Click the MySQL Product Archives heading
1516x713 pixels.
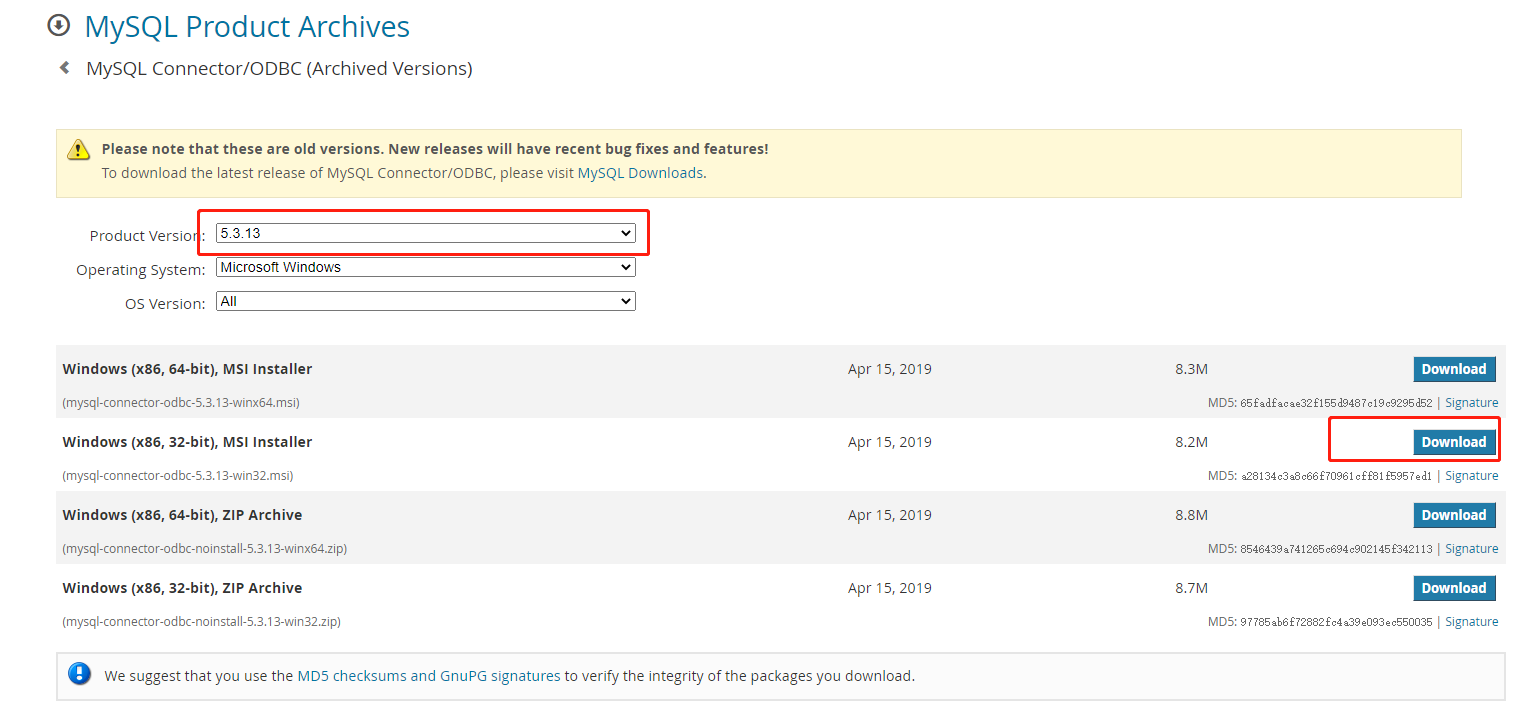pos(247,26)
